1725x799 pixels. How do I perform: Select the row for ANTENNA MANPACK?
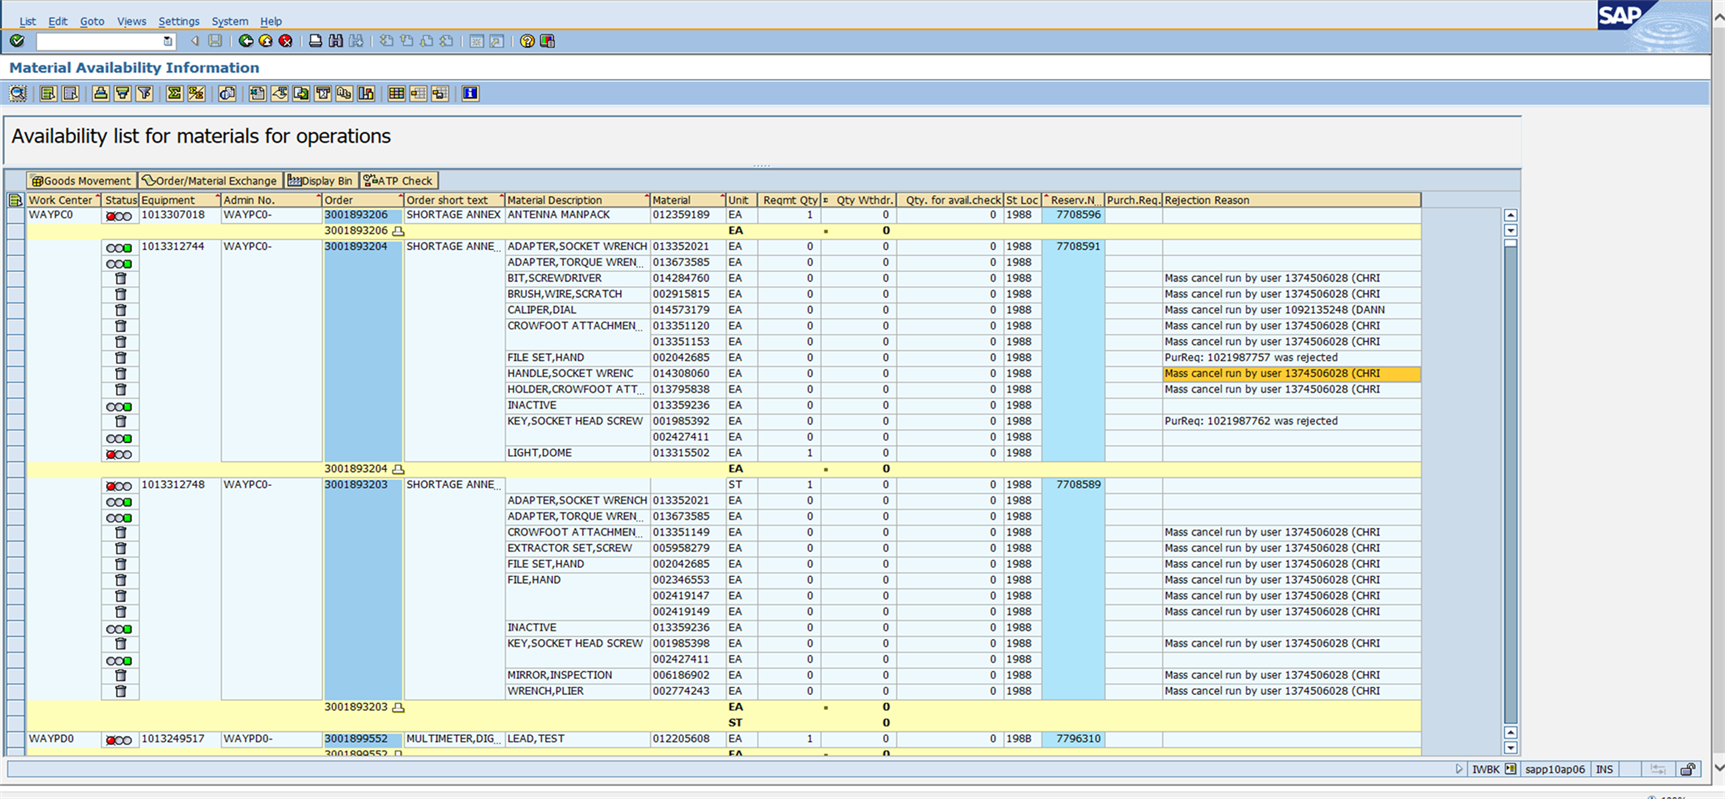pos(15,215)
